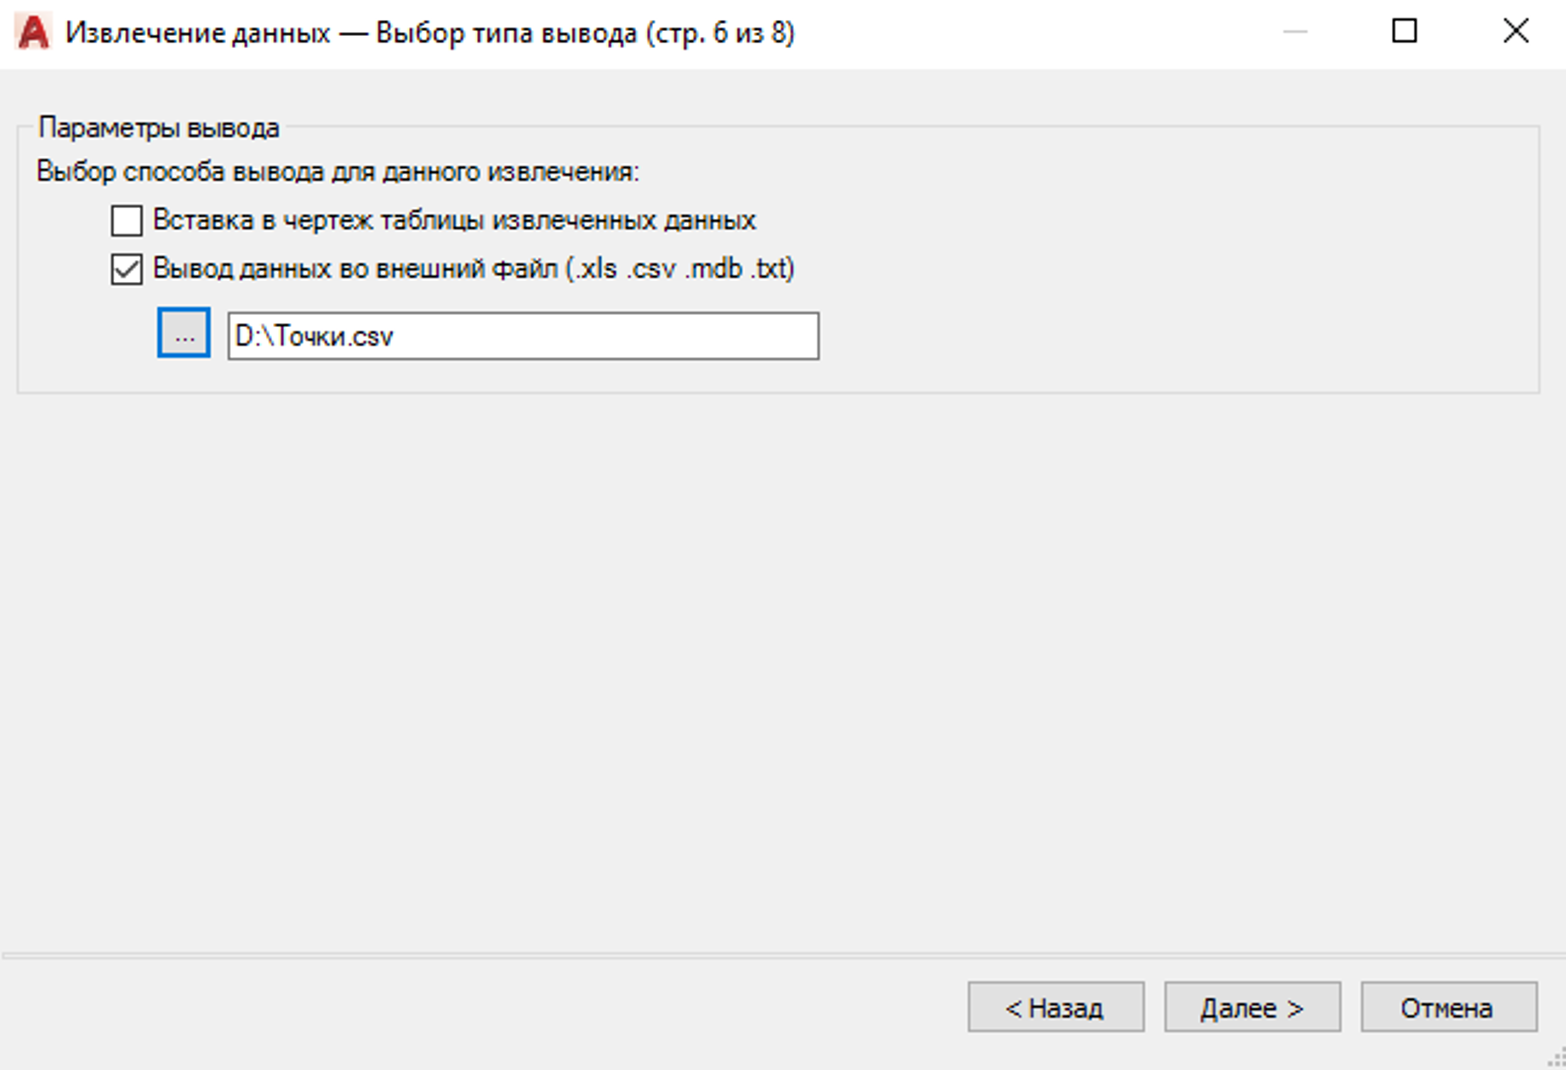Click the AutoCAD logo in the title bar
Viewport: 1566px width, 1070px height.
33,33
